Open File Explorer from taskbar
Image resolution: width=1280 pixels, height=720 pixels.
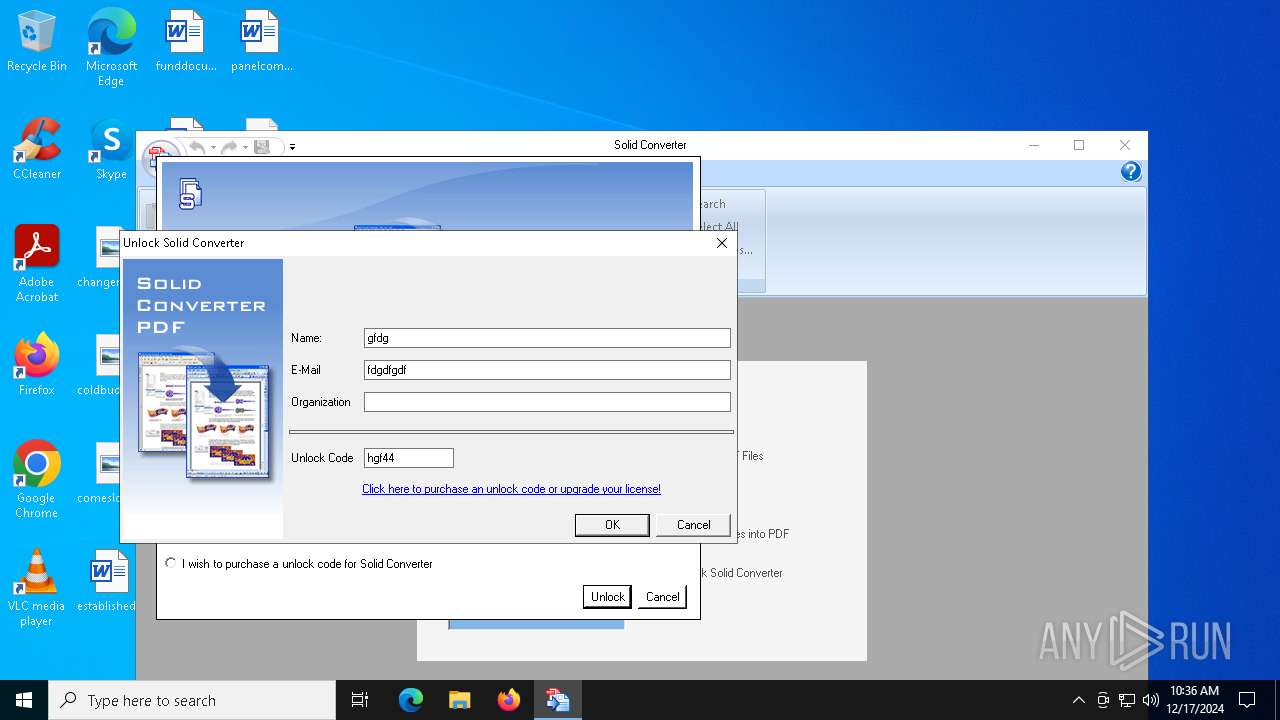point(460,700)
